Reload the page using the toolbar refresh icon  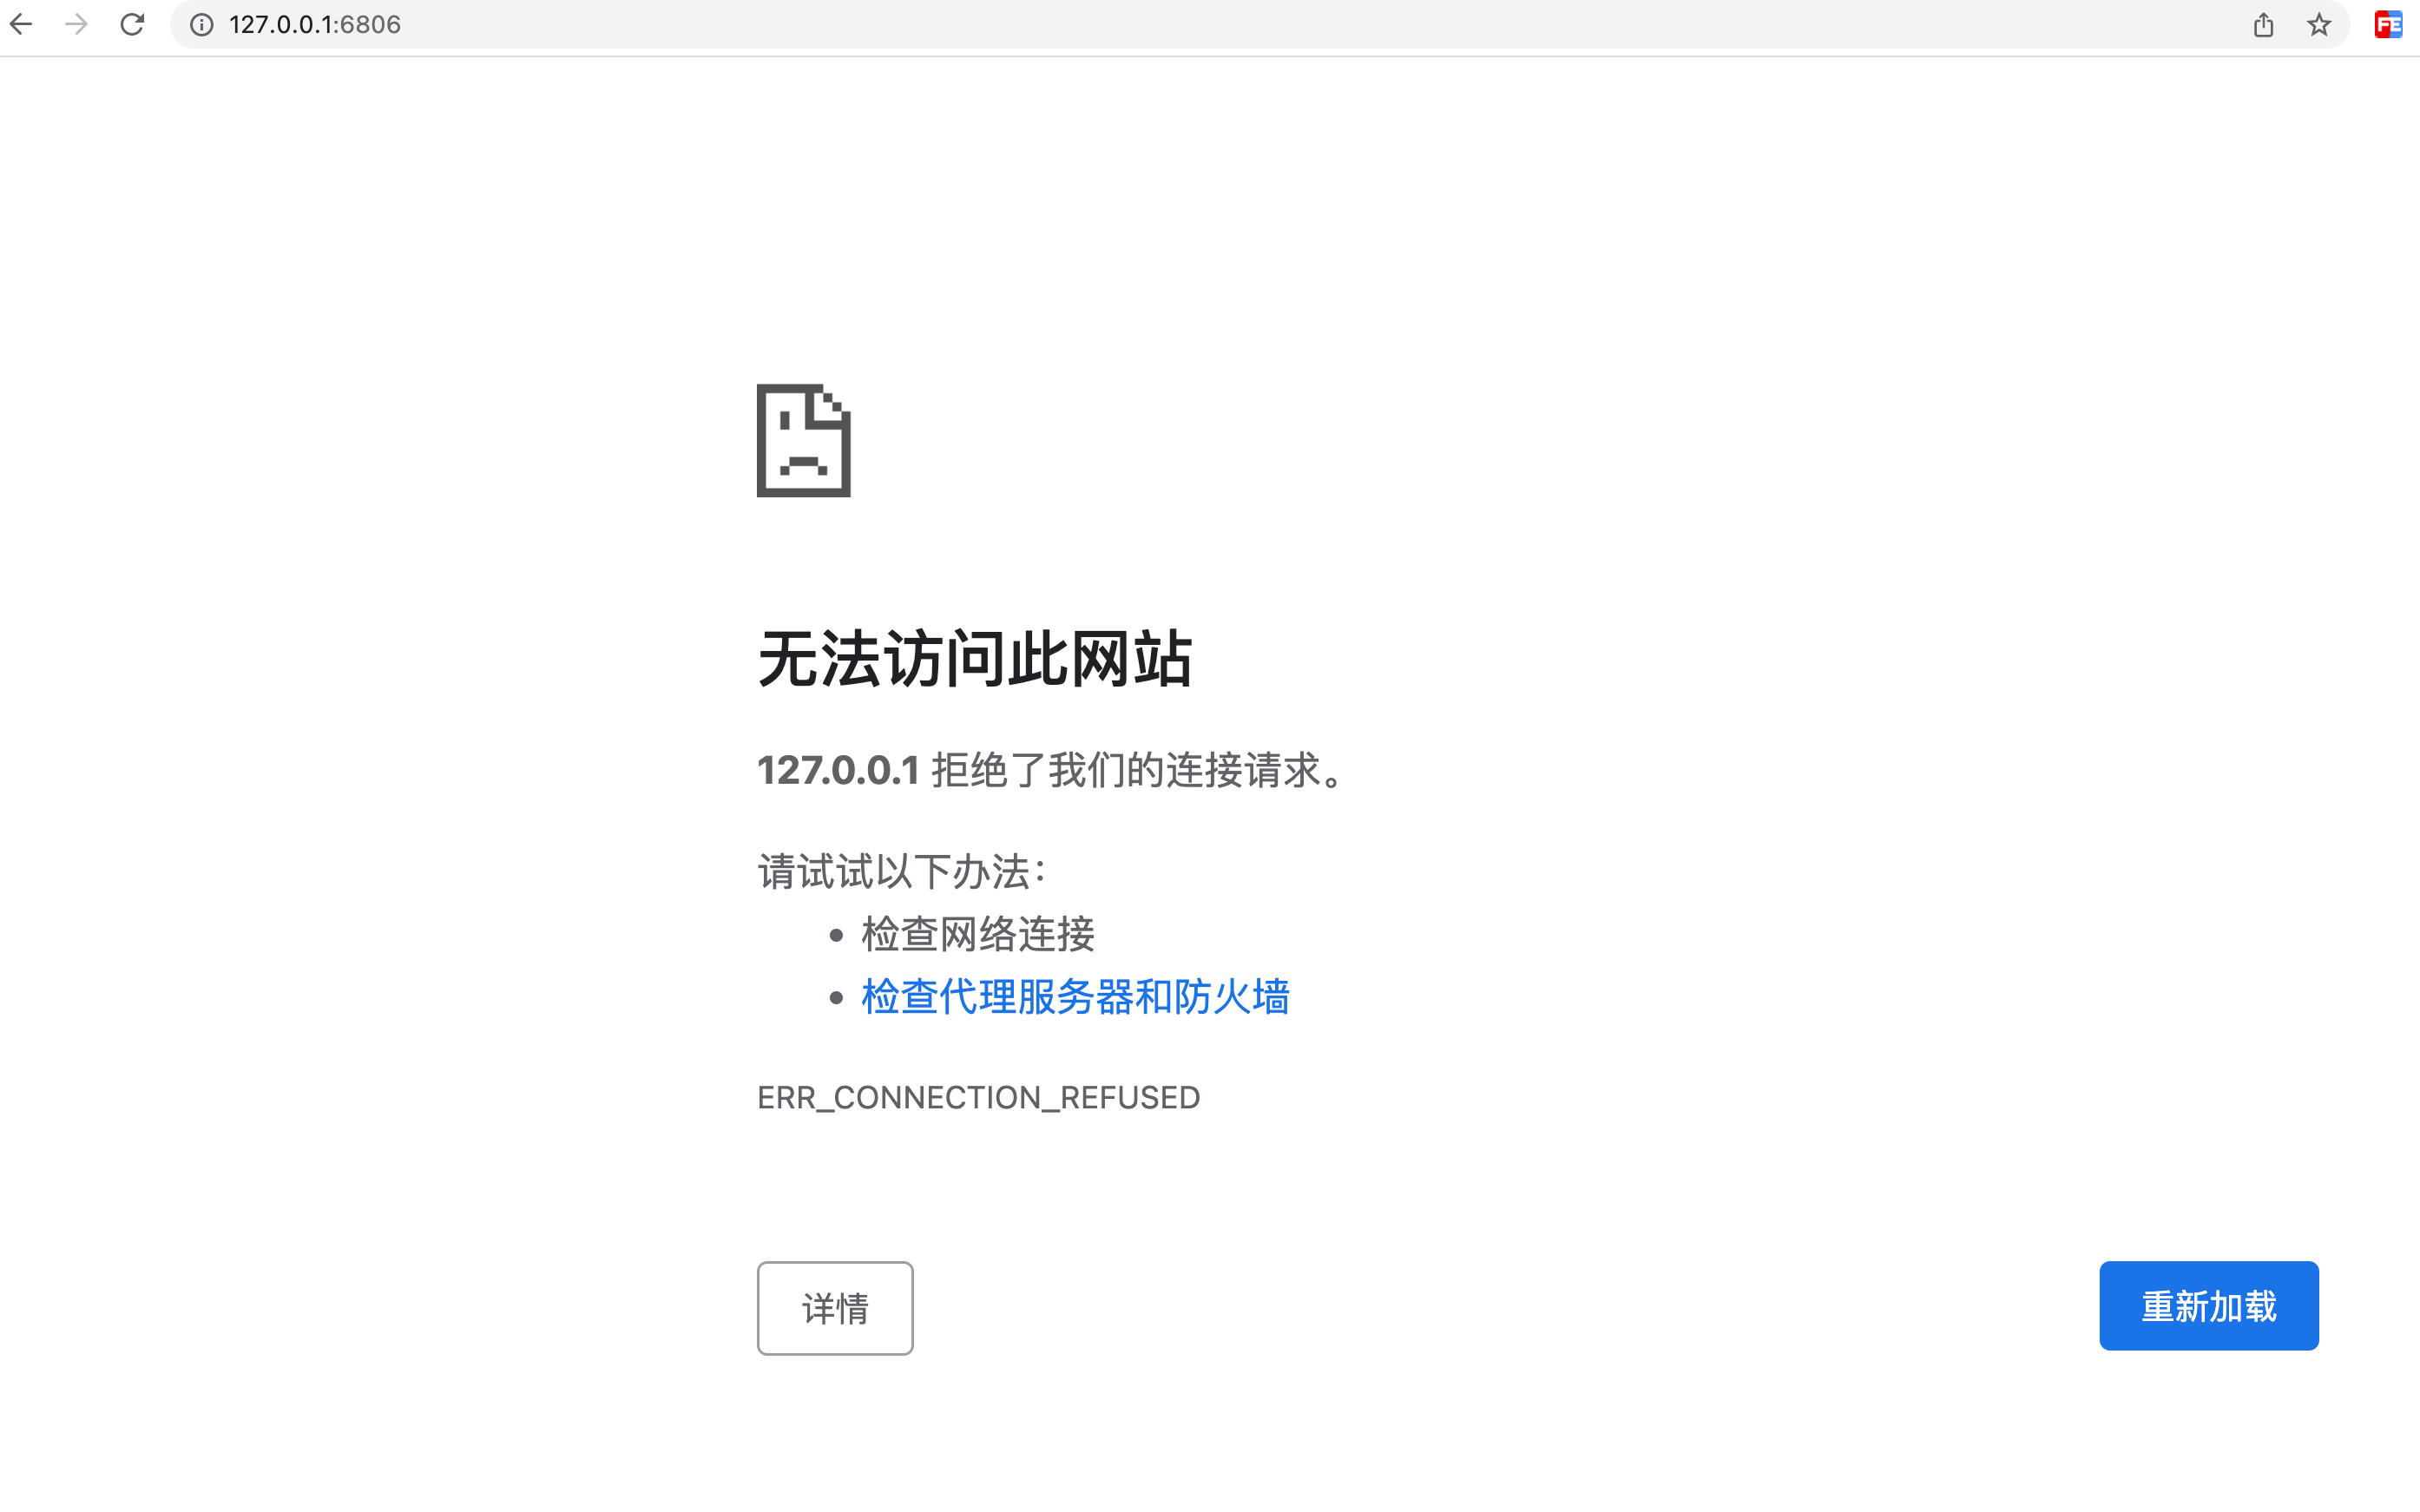[x=132, y=24]
